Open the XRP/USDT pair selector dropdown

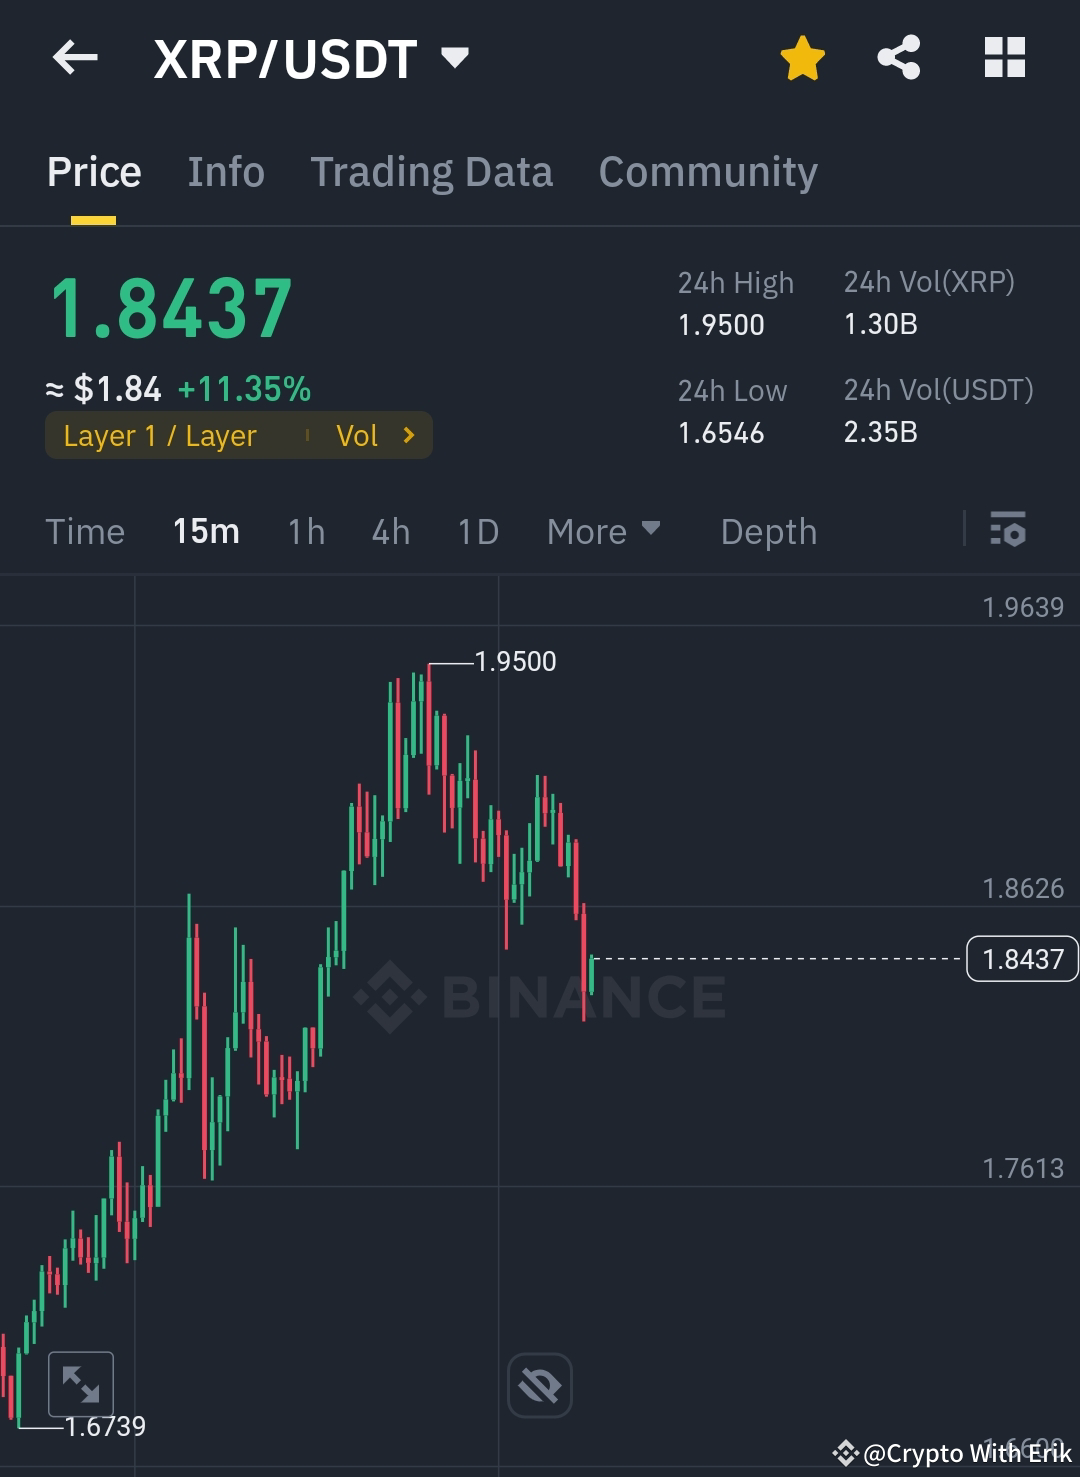(455, 58)
